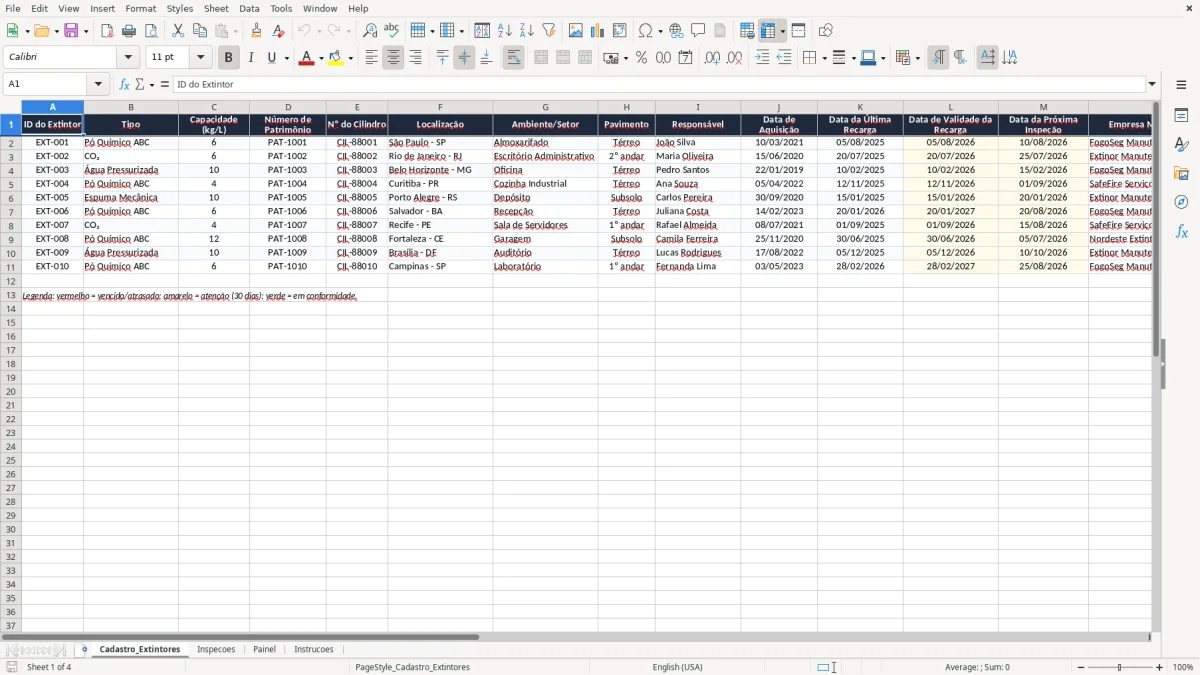Toggle Align Right

tap(415, 58)
